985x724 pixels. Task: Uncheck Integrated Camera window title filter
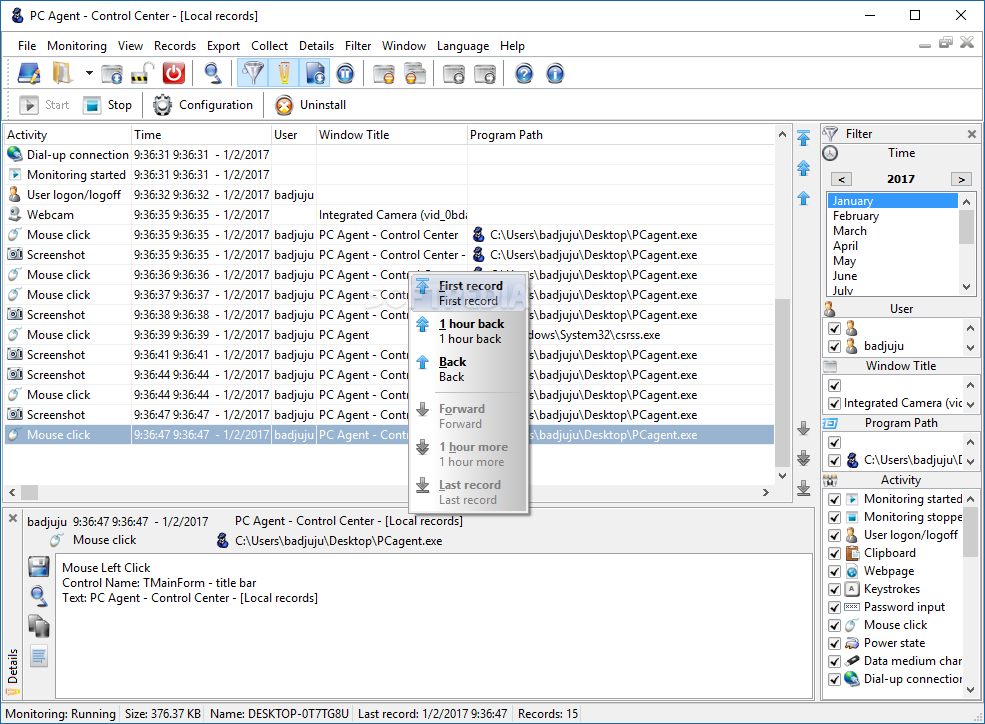click(x=834, y=403)
